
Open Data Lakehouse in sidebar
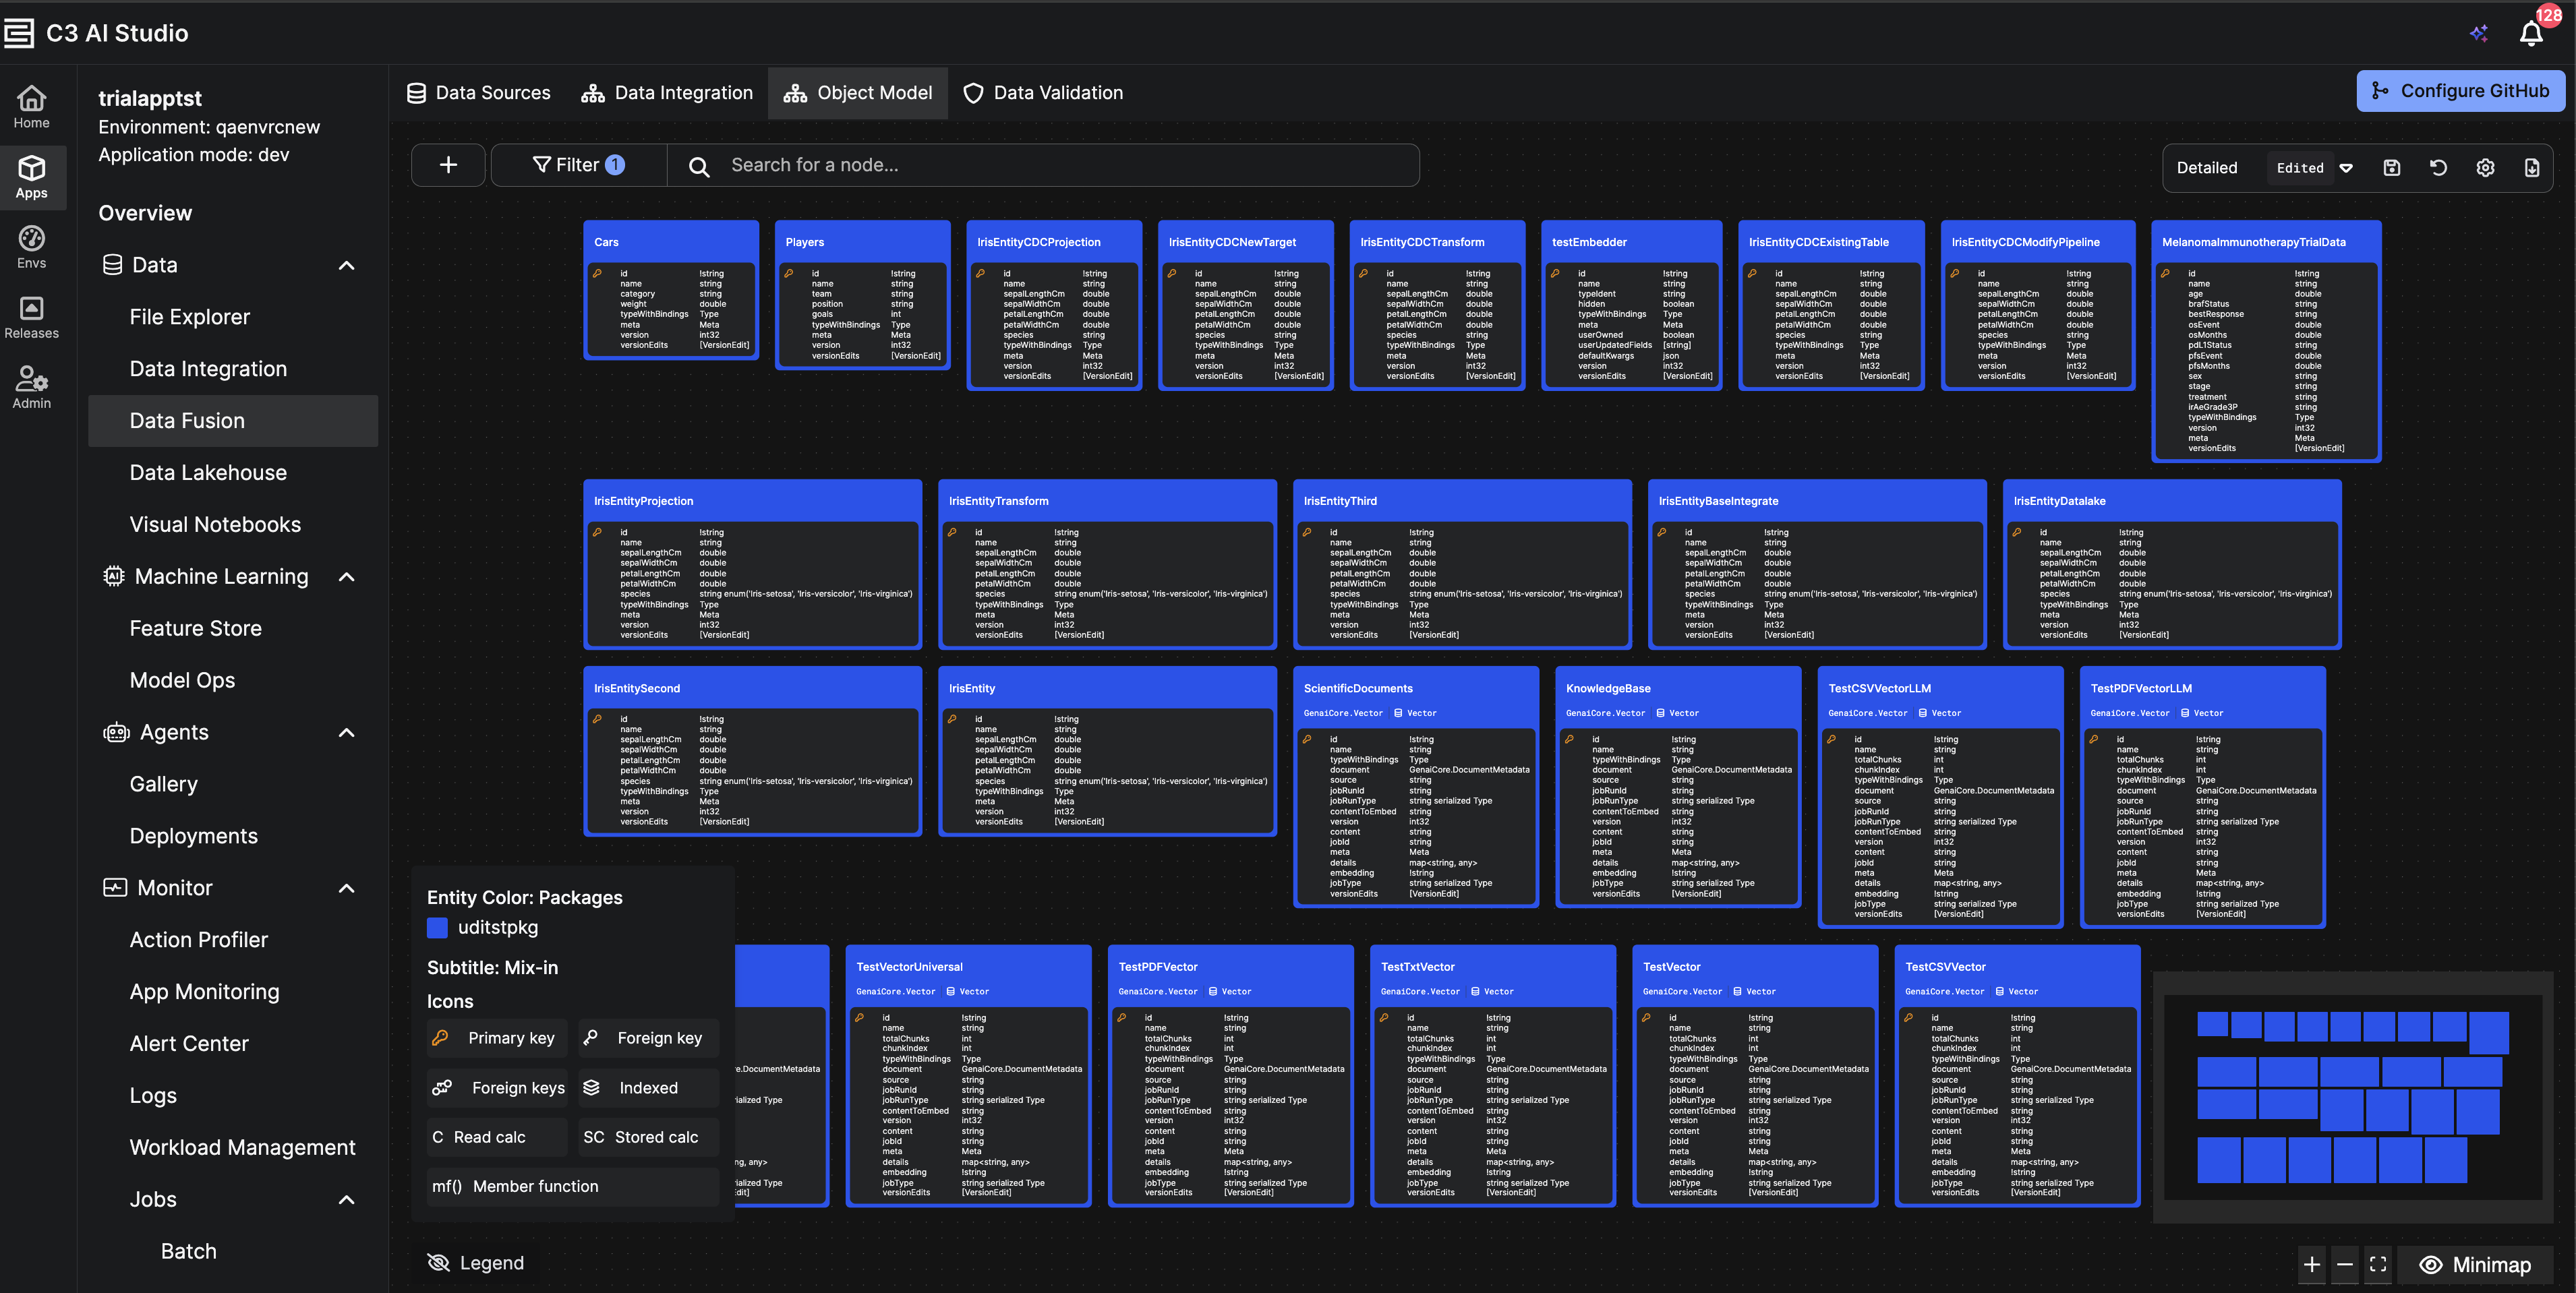pyautogui.click(x=208, y=473)
